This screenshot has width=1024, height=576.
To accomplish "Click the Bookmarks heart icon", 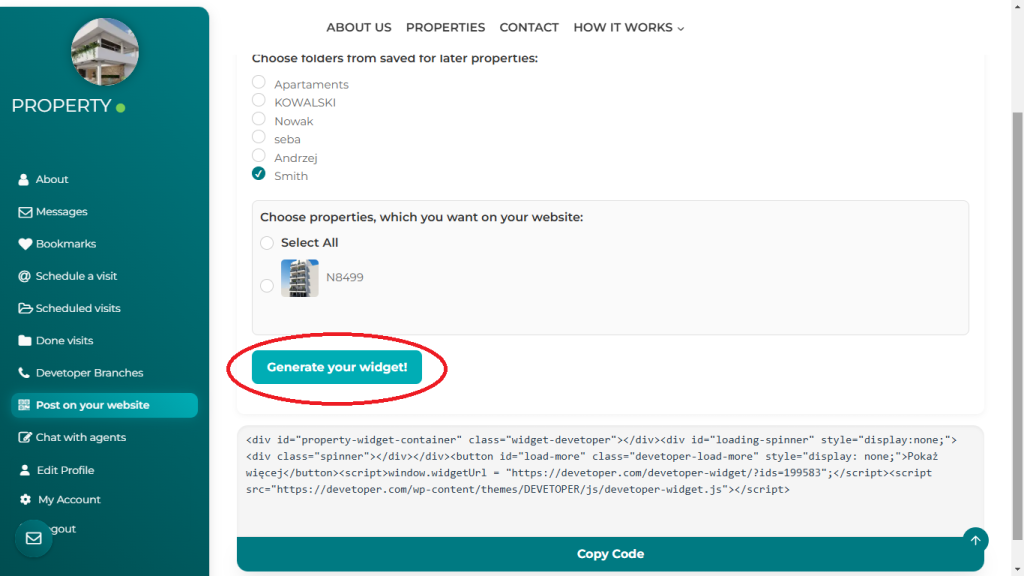I will click(x=25, y=244).
